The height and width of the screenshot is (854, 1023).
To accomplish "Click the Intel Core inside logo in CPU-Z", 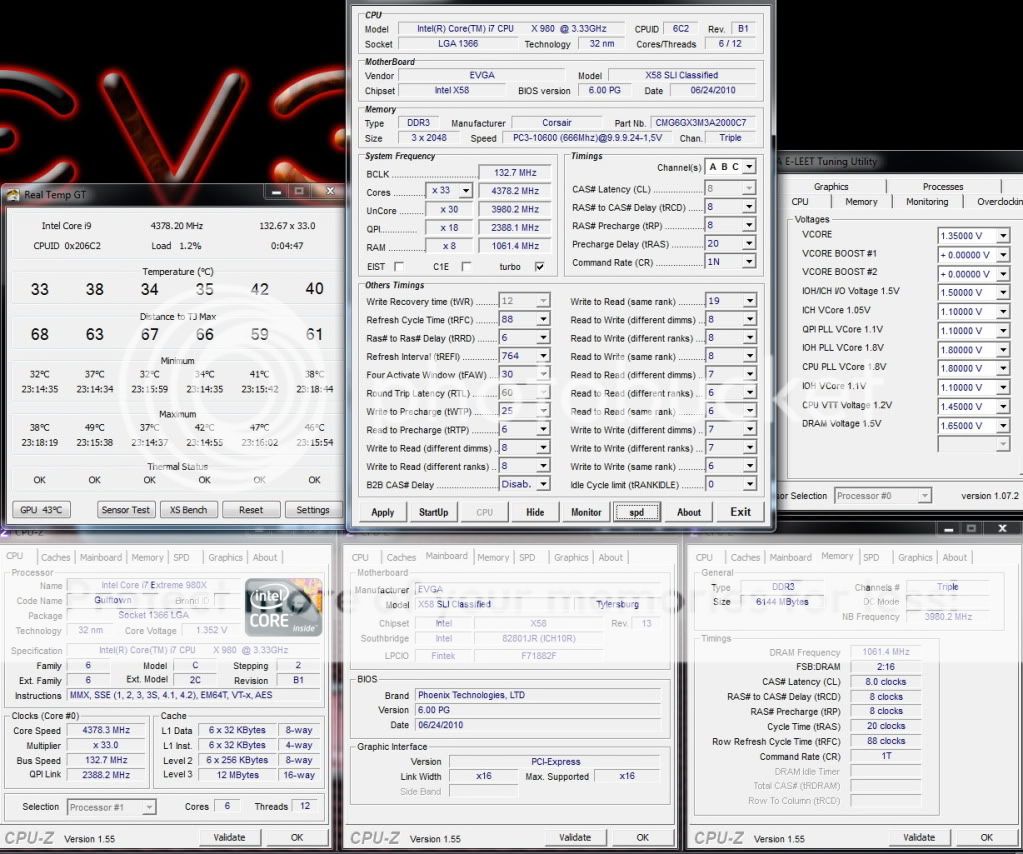I will (284, 606).
